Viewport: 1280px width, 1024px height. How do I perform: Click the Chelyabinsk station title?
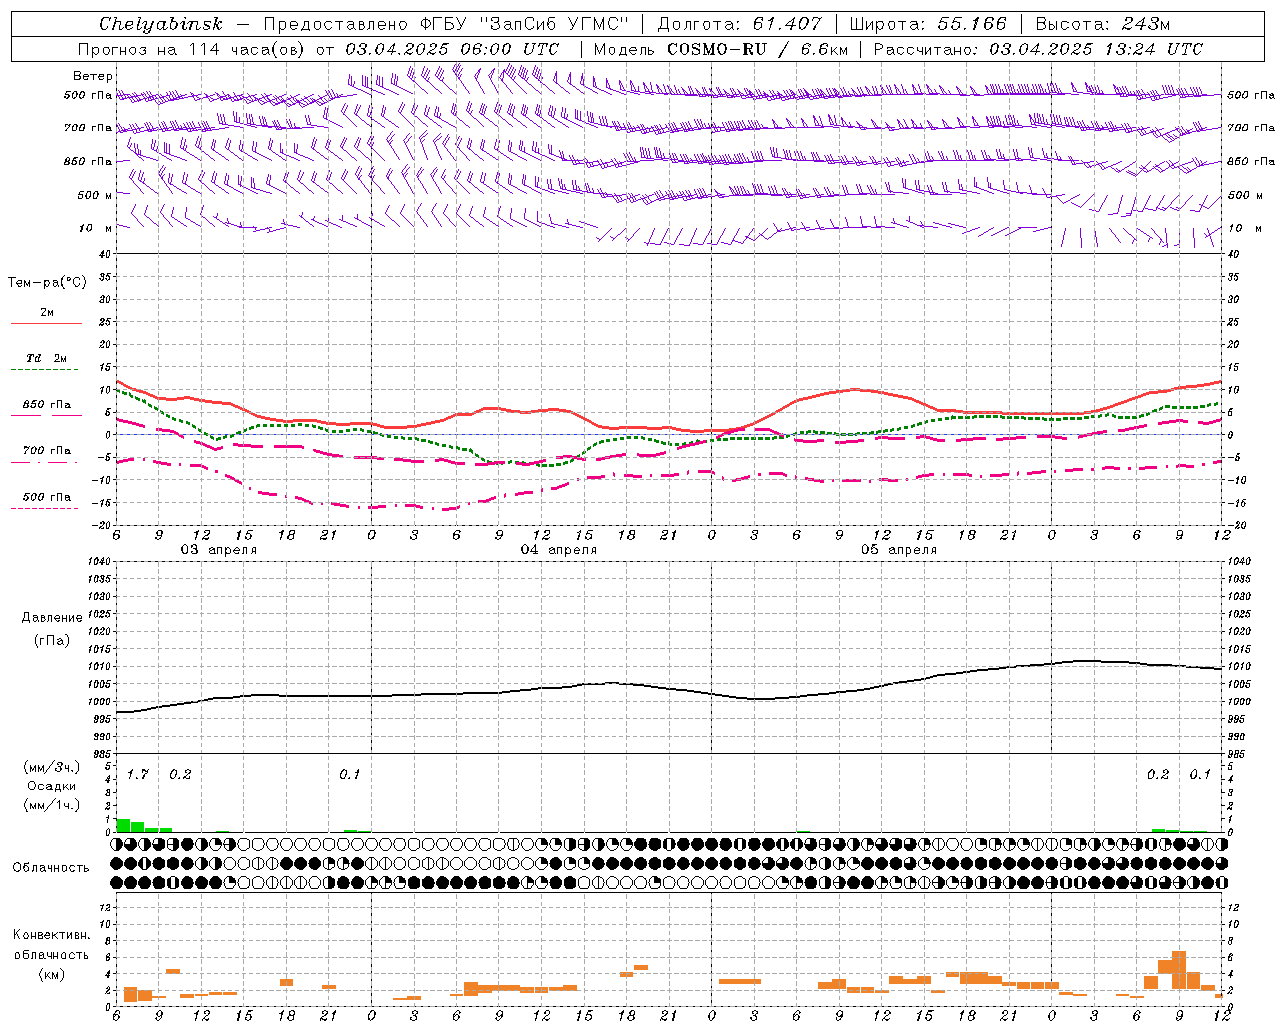(161, 24)
